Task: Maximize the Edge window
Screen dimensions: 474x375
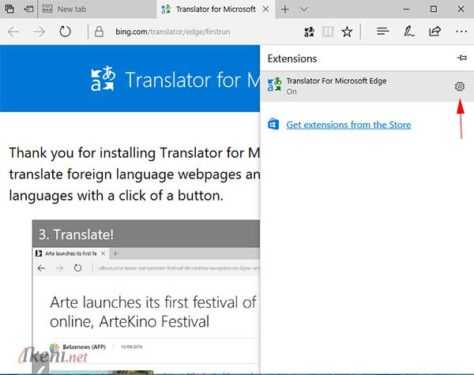Action: [x=434, y=9]
